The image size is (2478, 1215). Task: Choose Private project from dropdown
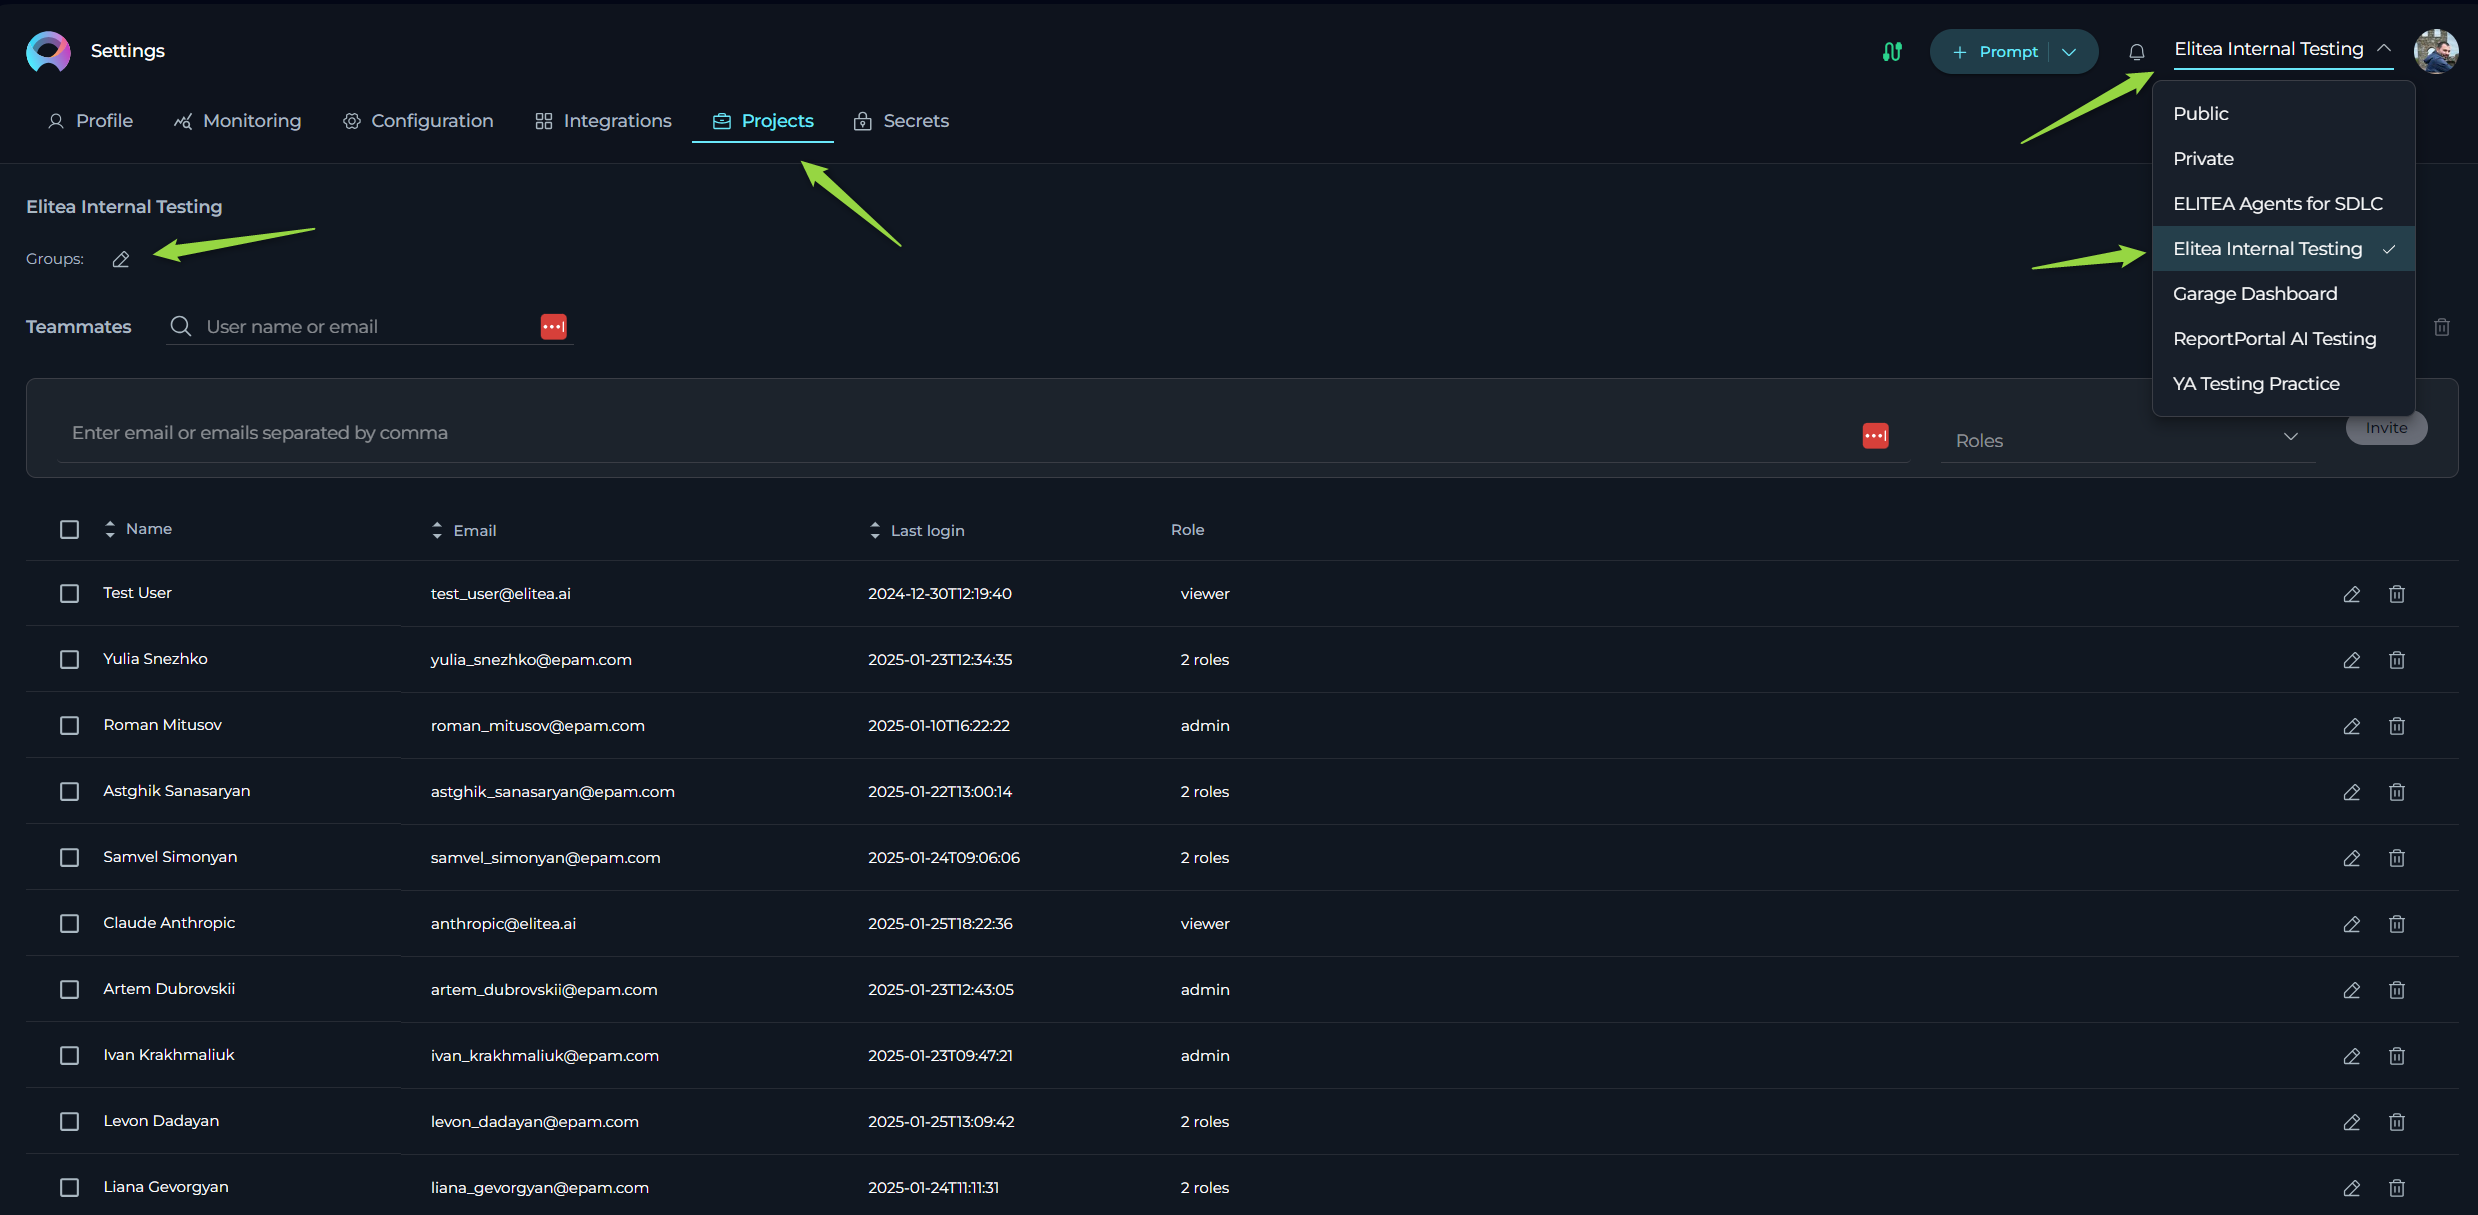pos(2284,159)
